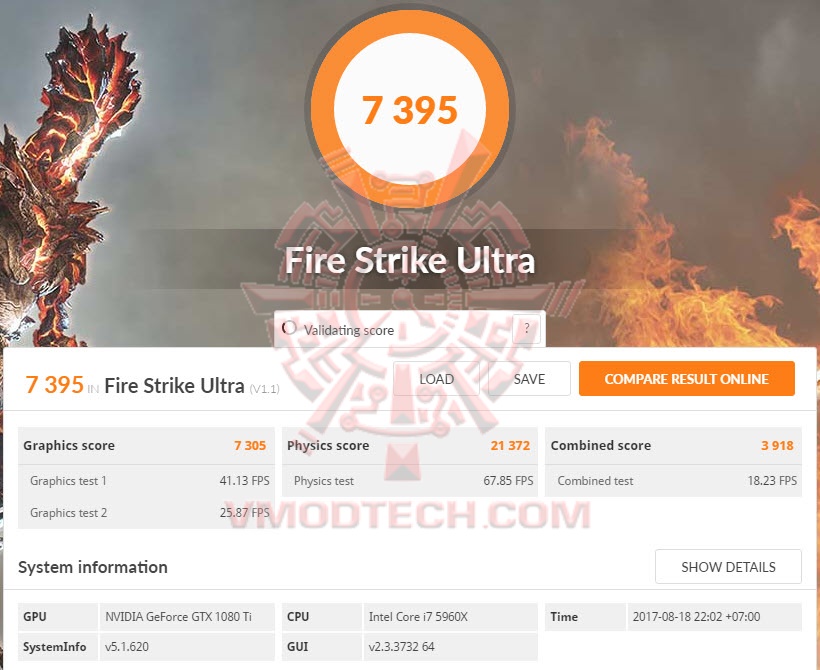Click the Combined test FPS row
This screenshot has width=820, height=670.
(674, 481)
